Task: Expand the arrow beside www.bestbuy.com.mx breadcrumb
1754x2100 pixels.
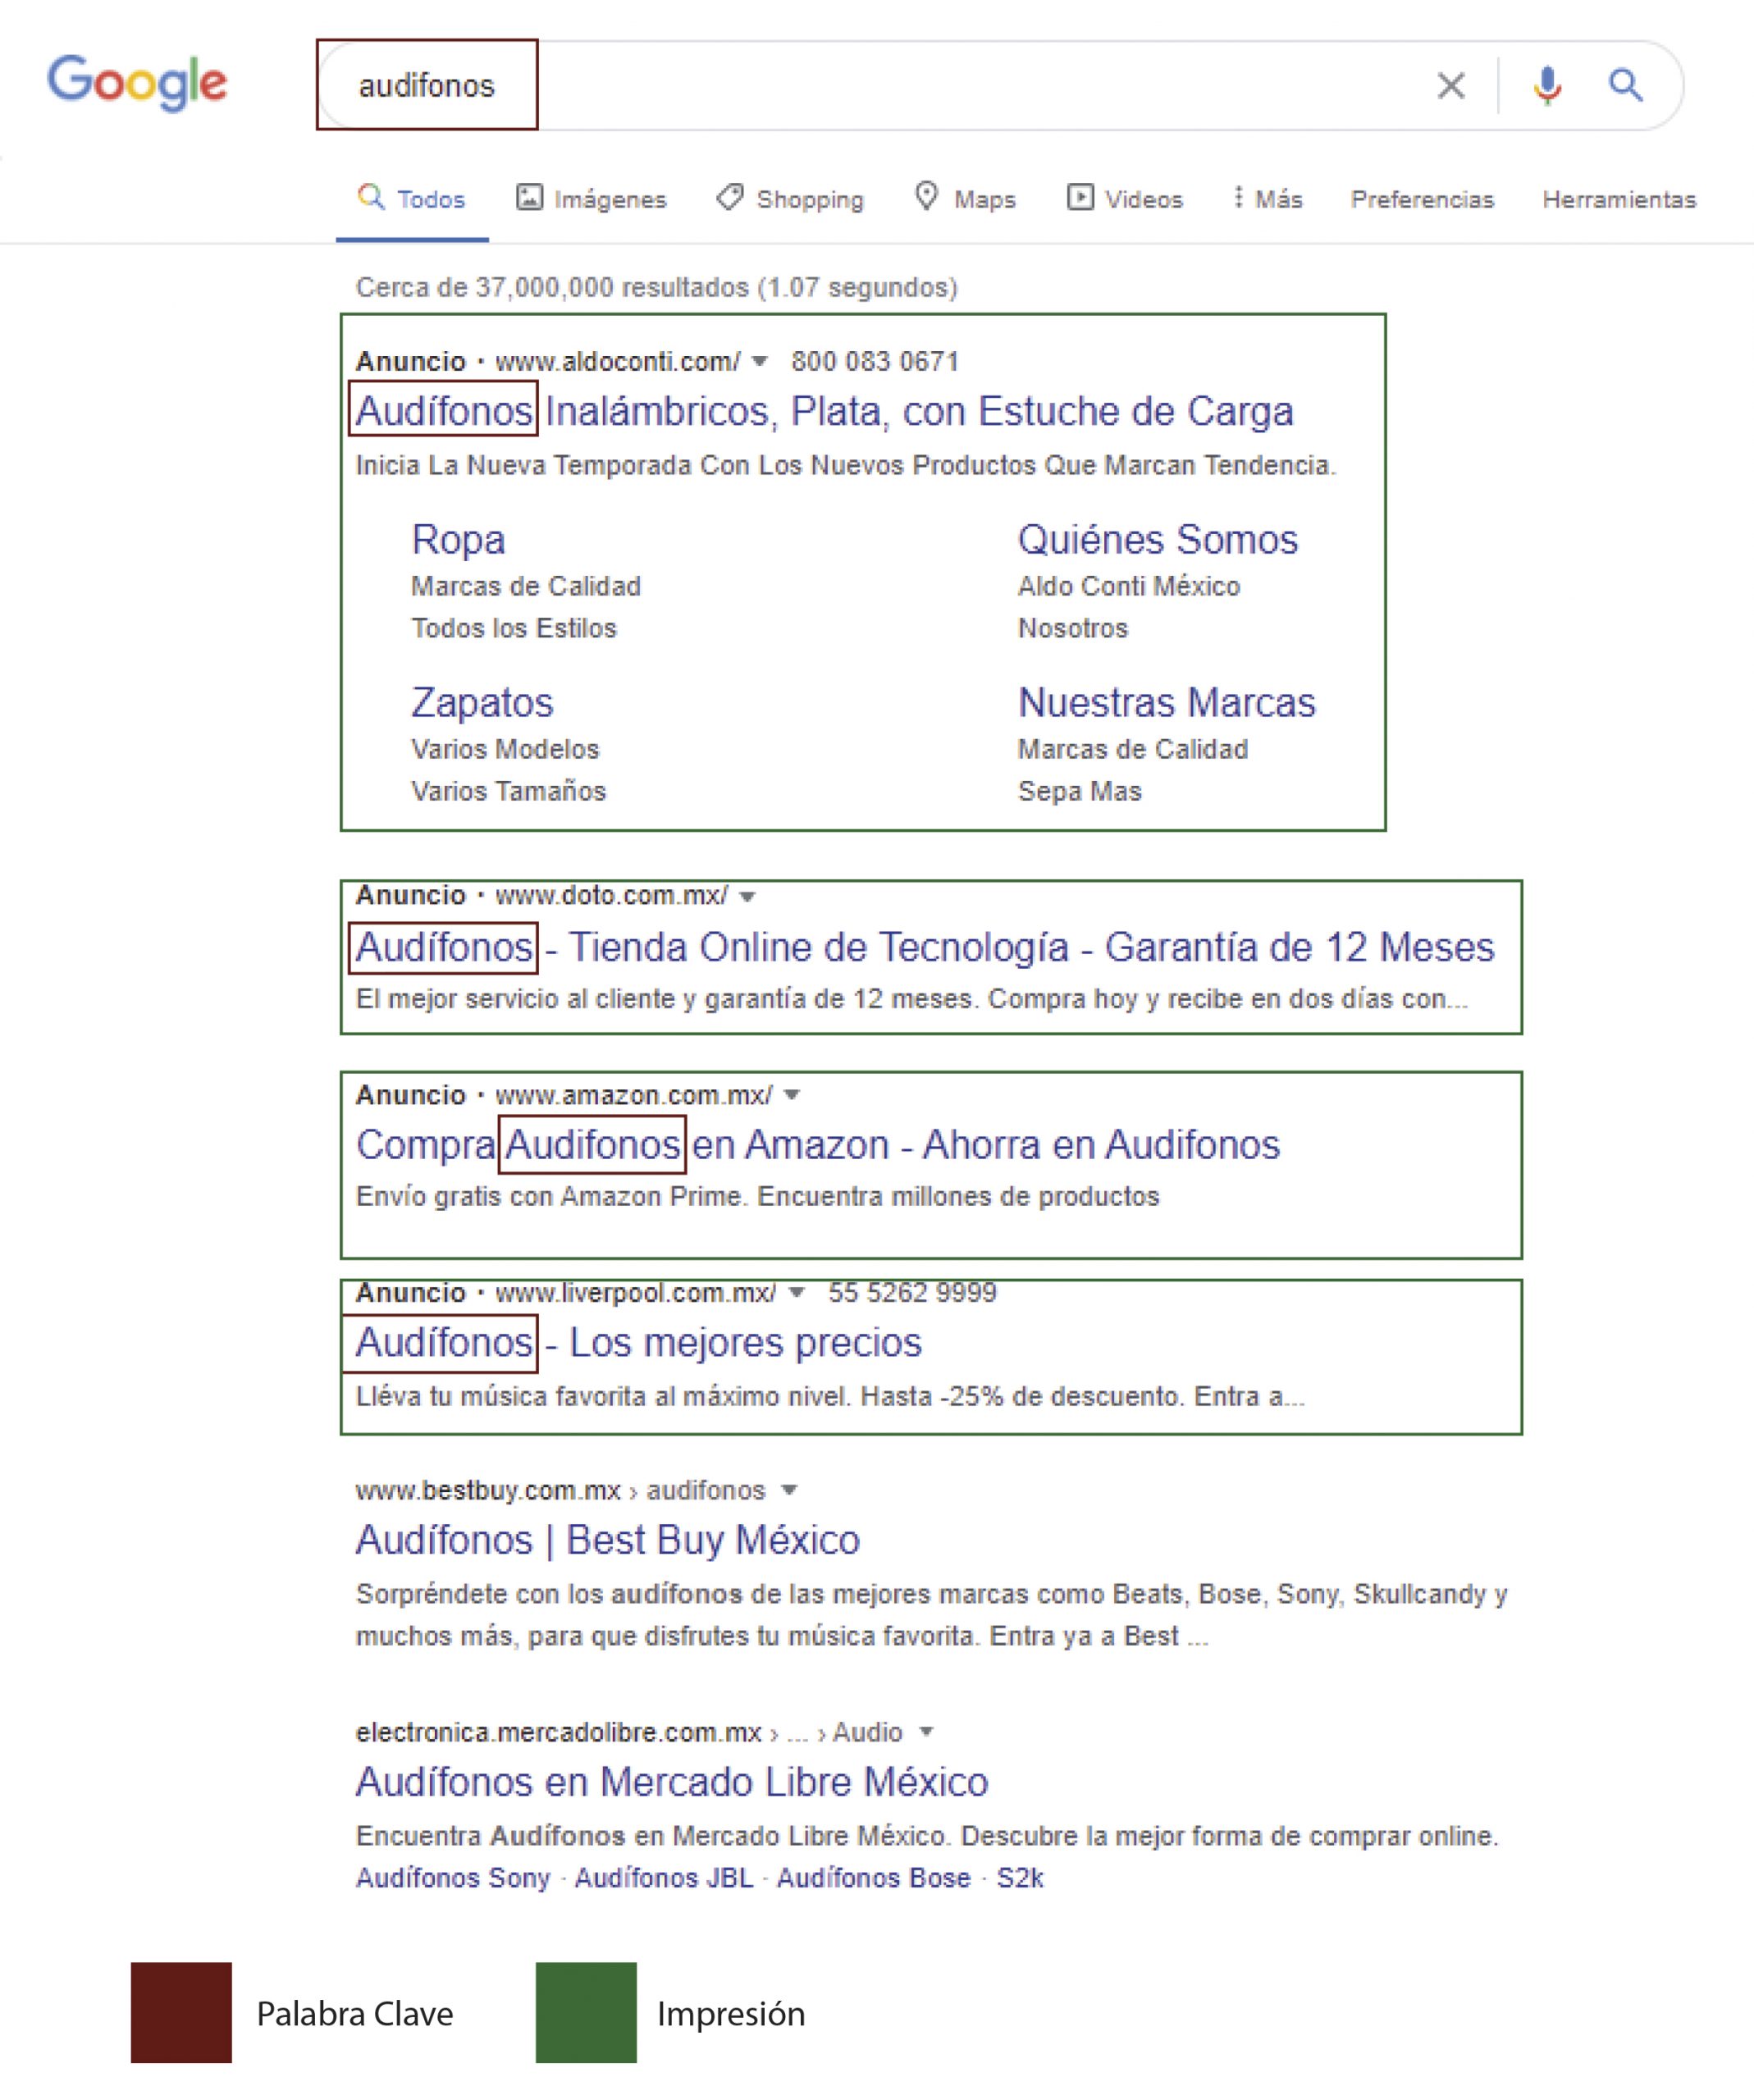Action: pos(791,1490)
